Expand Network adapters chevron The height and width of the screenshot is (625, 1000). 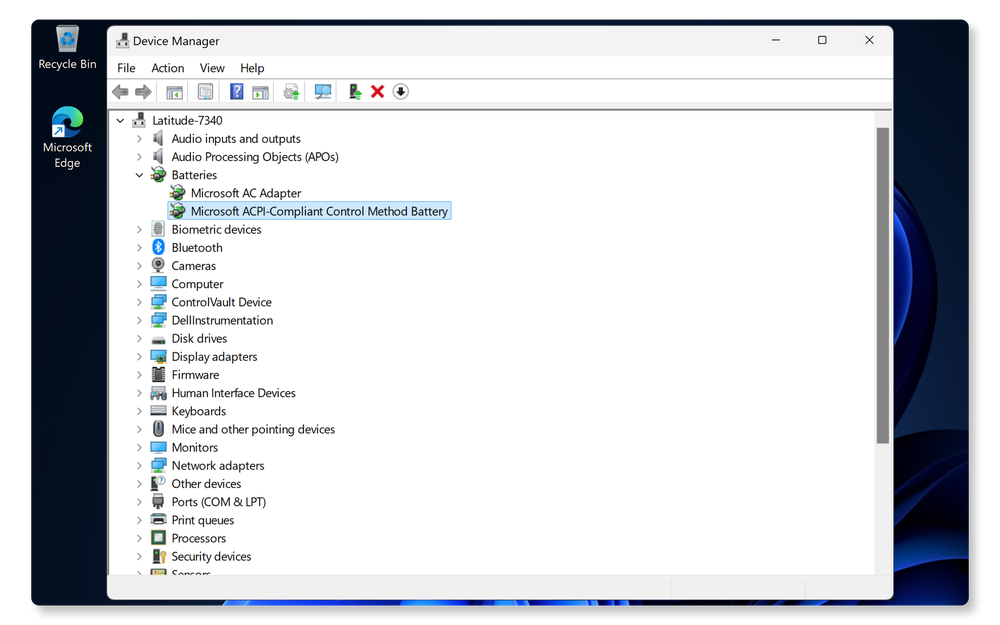(139, 466)
